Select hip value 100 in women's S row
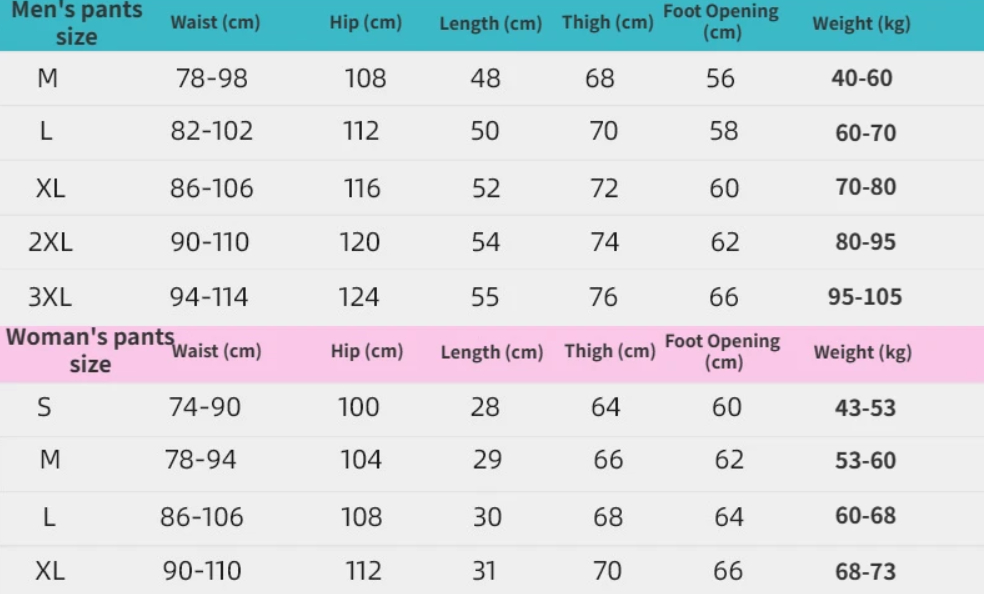 [x=359, y=408]
